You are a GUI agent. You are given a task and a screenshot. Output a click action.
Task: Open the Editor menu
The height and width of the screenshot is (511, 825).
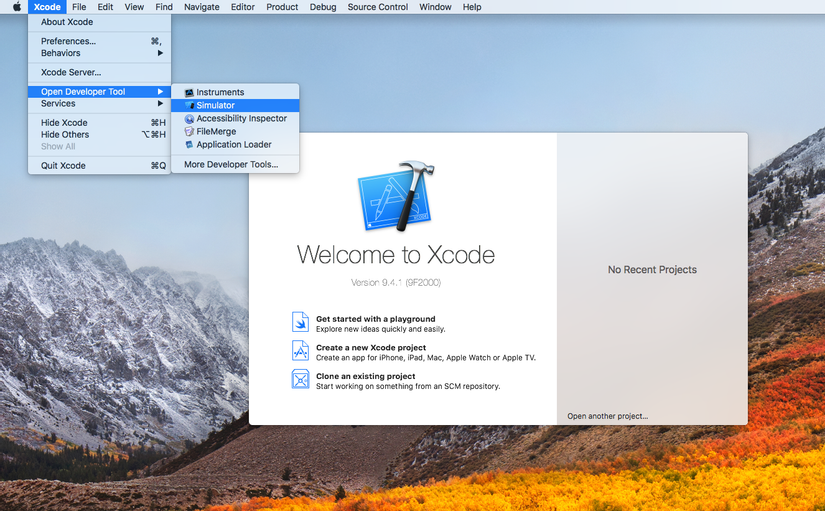pos(243,7)
